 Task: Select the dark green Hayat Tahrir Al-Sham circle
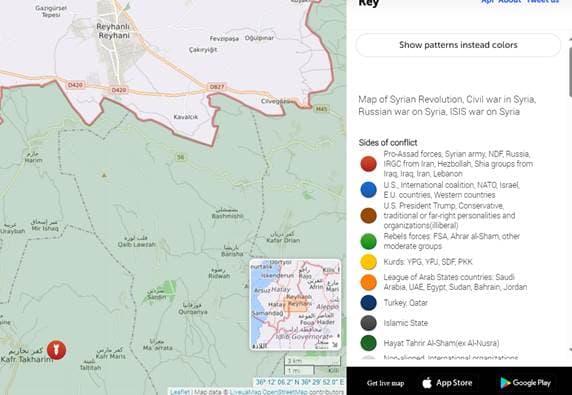(x=368, y=343)
